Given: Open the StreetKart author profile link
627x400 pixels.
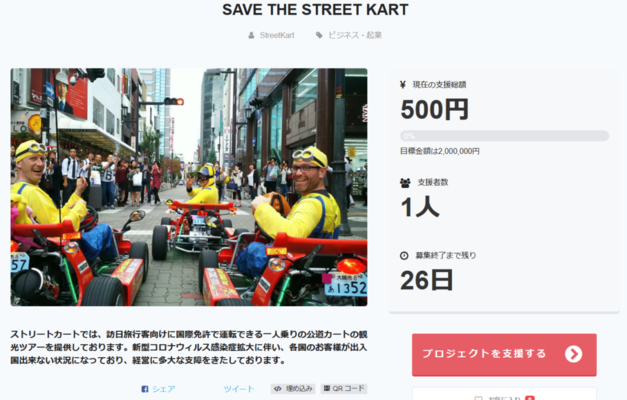Looking at the screenshot, I should 277,35.
